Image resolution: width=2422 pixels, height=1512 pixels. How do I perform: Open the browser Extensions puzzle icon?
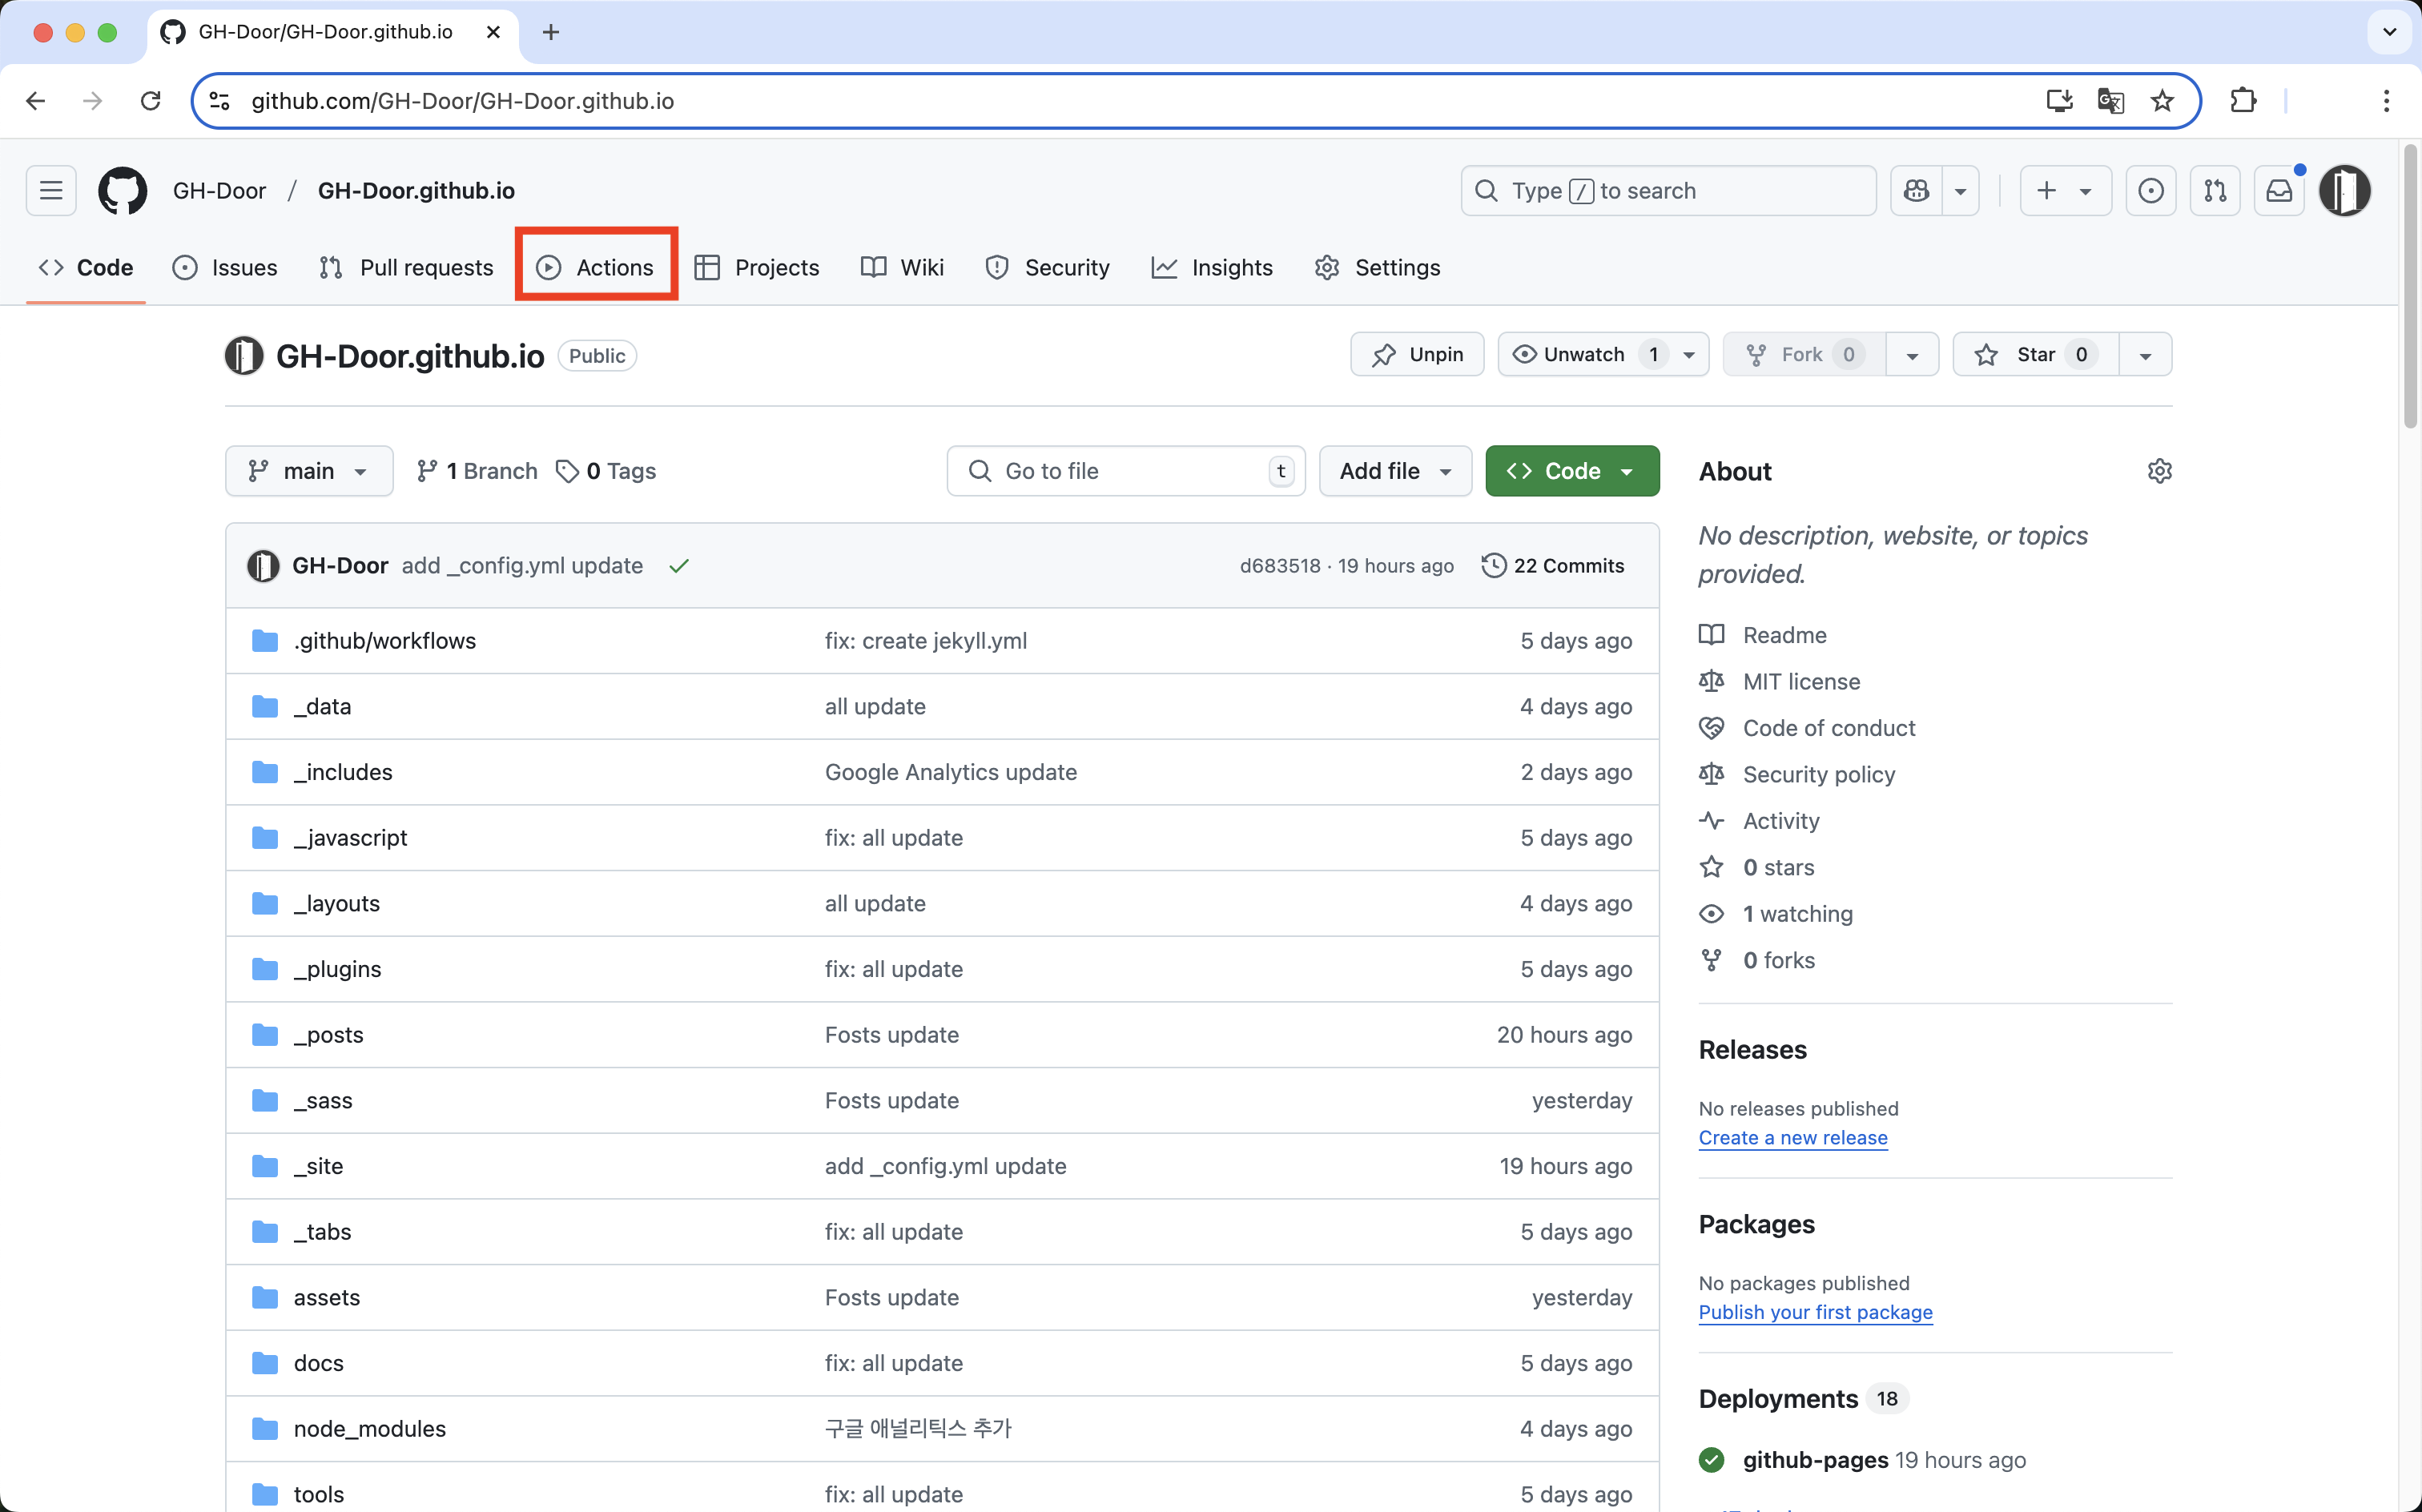click(x=2243, y=101)
